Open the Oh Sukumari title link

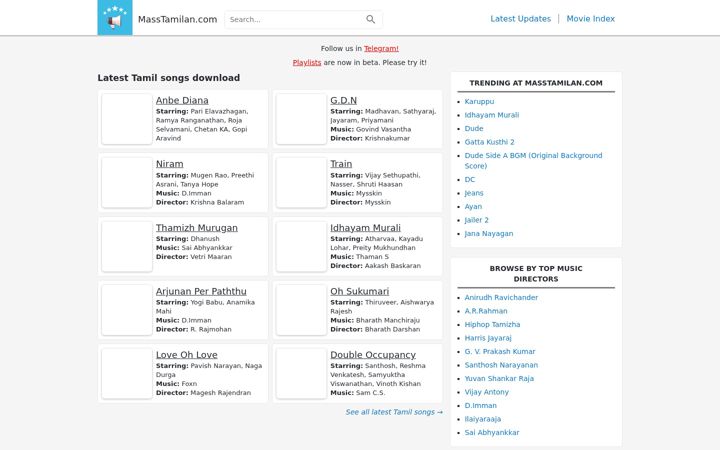(x=360, y=291)
